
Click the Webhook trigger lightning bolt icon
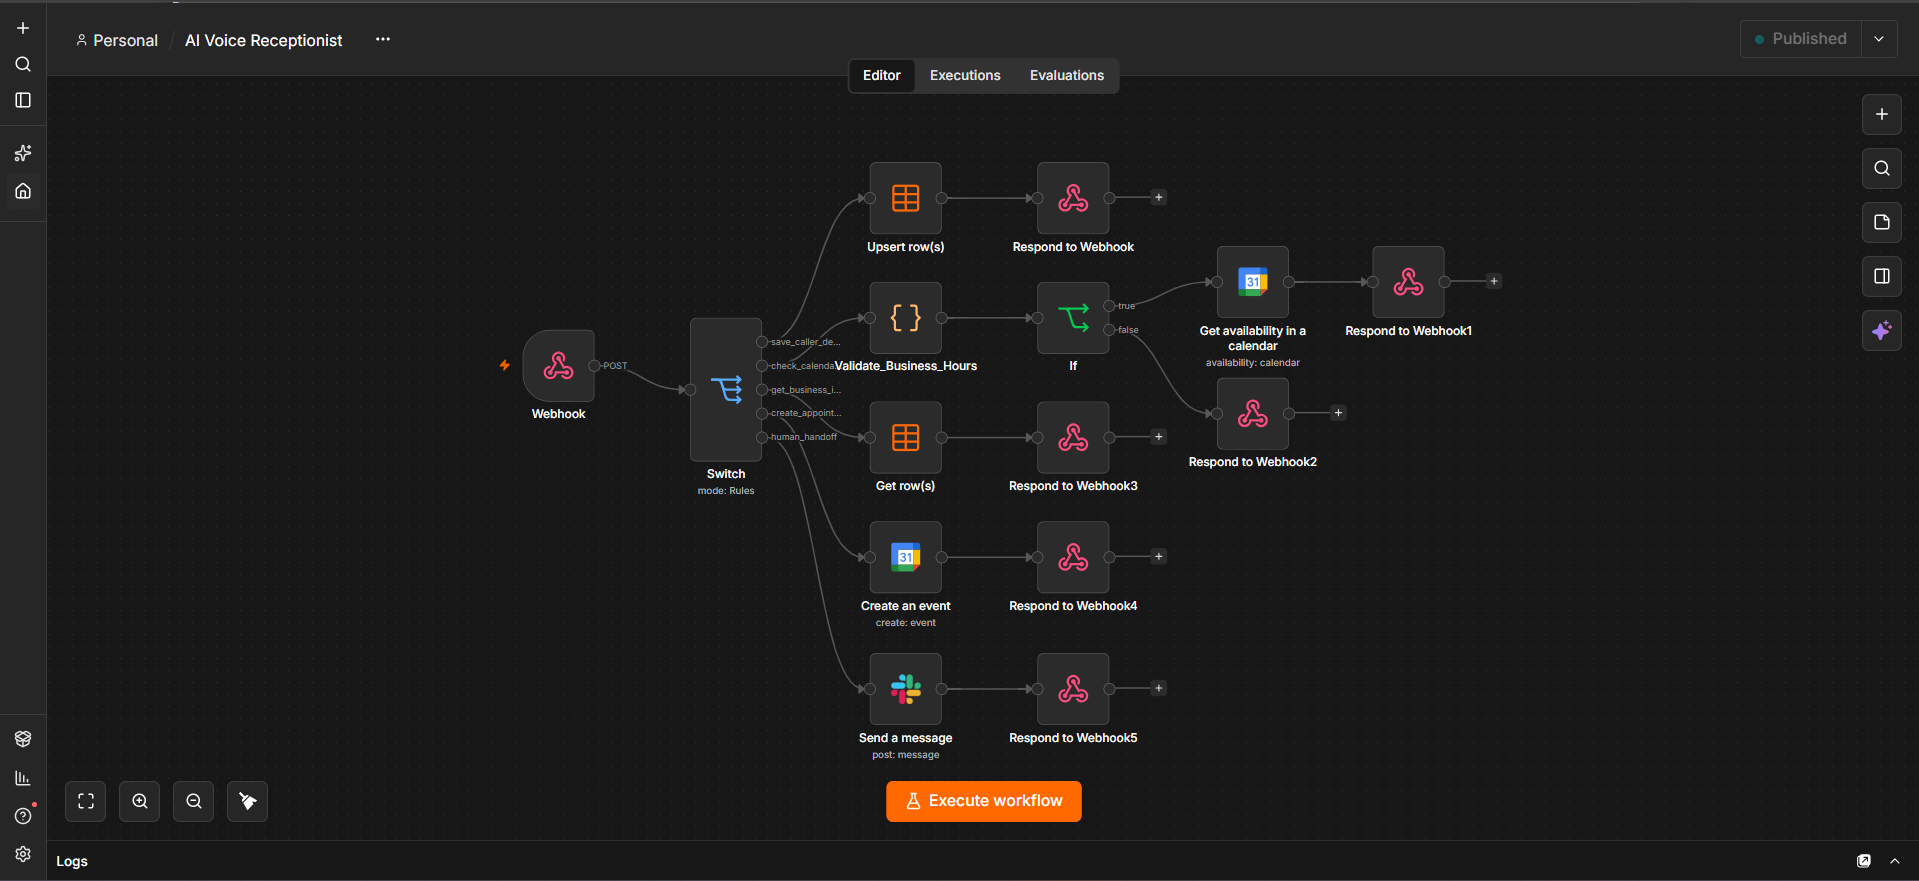[x=505, y=365]
